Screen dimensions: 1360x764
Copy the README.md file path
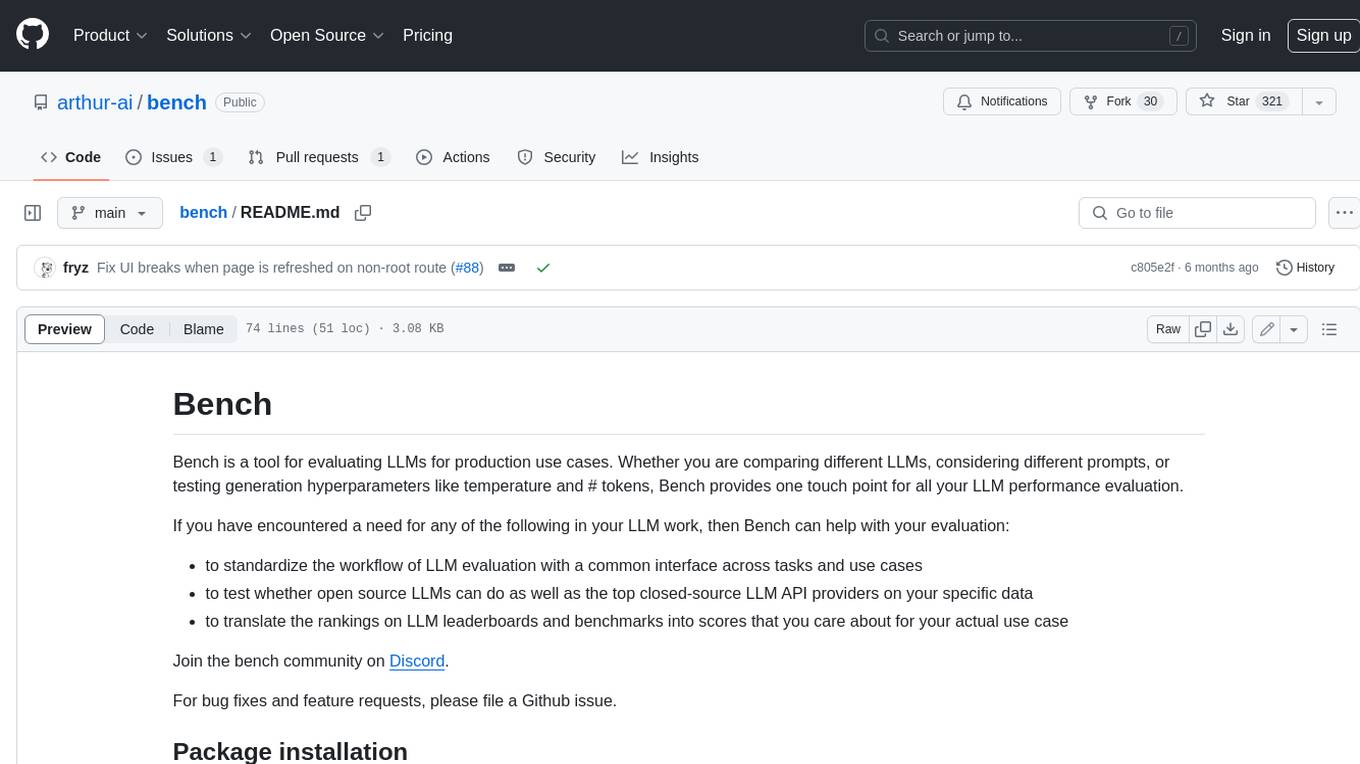coord(363,213)
